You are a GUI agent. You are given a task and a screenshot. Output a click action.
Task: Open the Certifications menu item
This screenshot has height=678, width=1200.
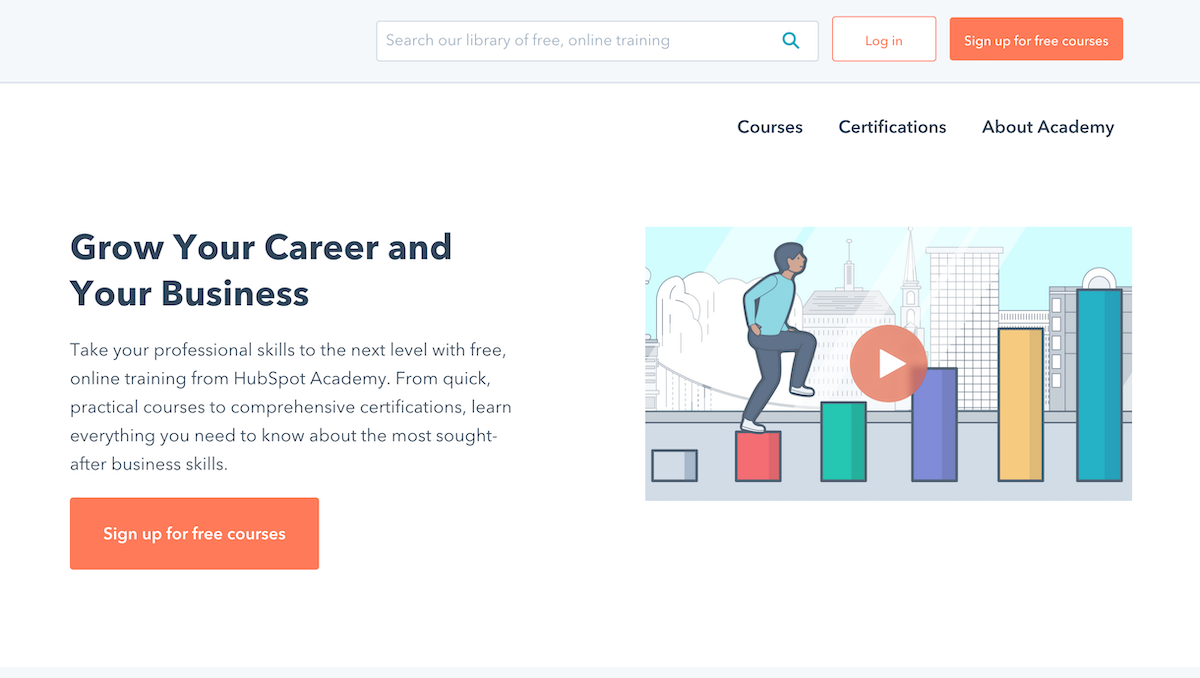pos(892,127)
